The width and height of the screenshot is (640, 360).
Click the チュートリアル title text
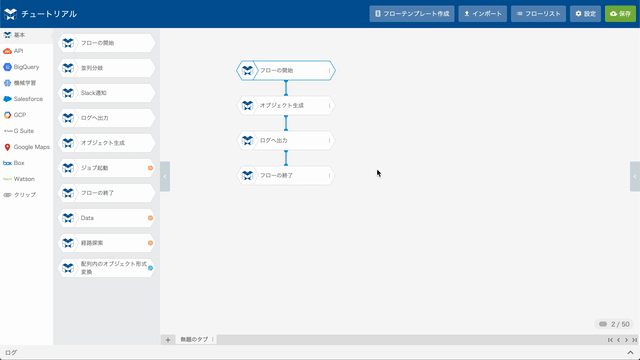point(49,14)
